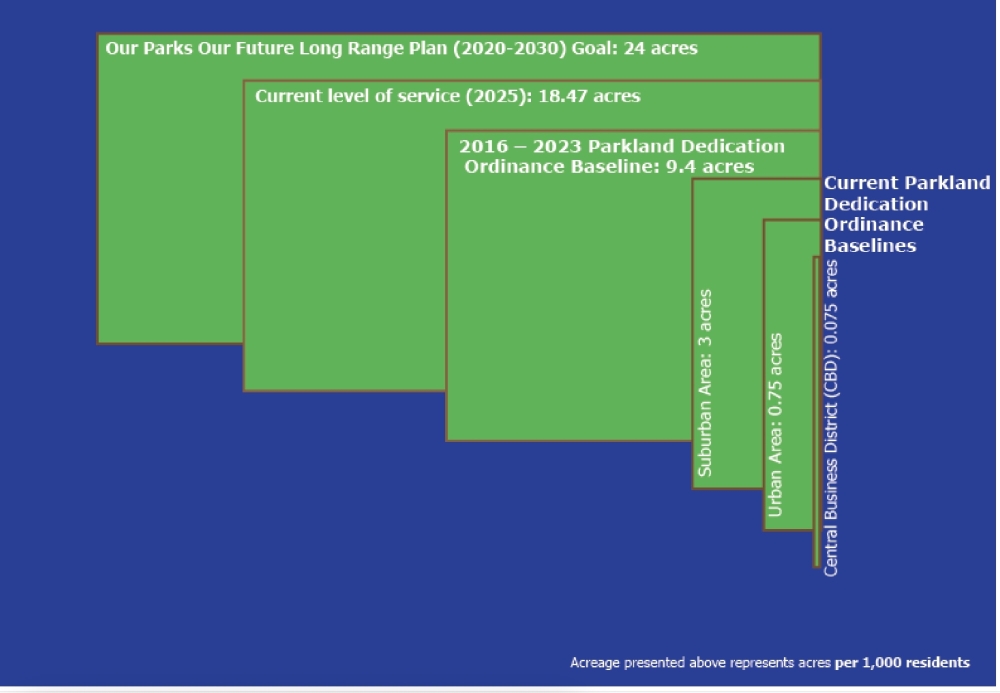Click the word Baselines in the heading
Image resolution: width=1000 pixels, height=693 pixels.
pyautogui.click(x=869, y=246)
